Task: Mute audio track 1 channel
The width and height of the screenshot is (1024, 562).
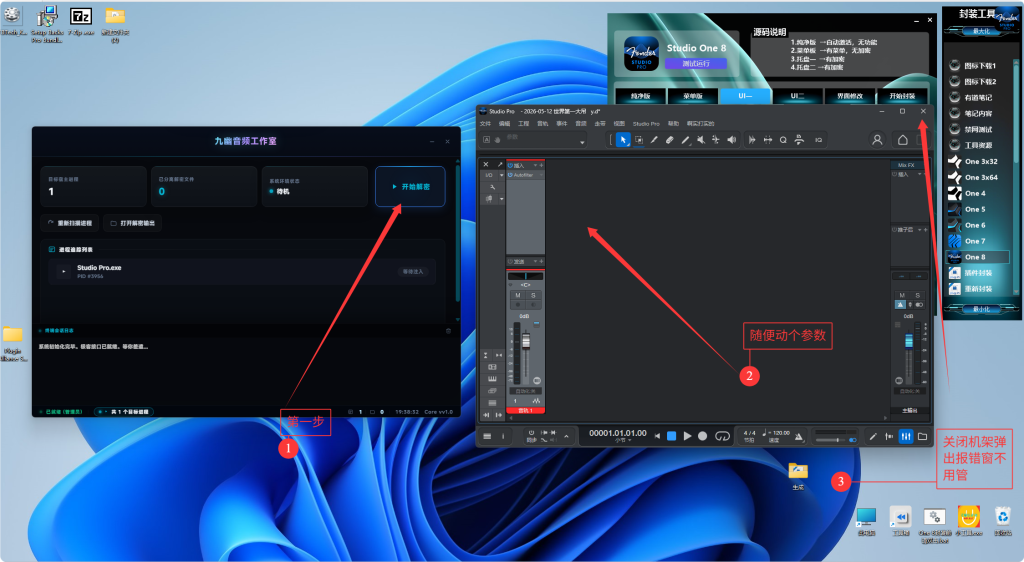Action: pyautogui.click(x=518, y=295)
